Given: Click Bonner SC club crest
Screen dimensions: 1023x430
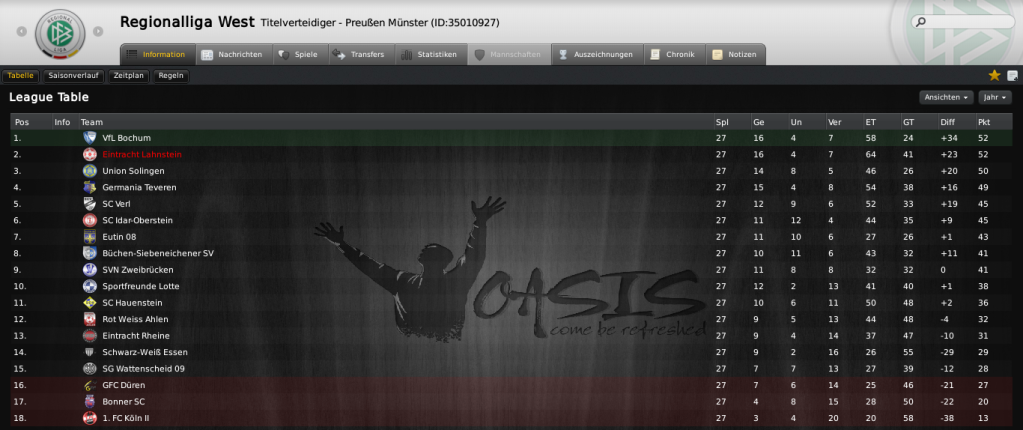Looking at the screenshot, I should pyautogui.click(x=89, y=401).
